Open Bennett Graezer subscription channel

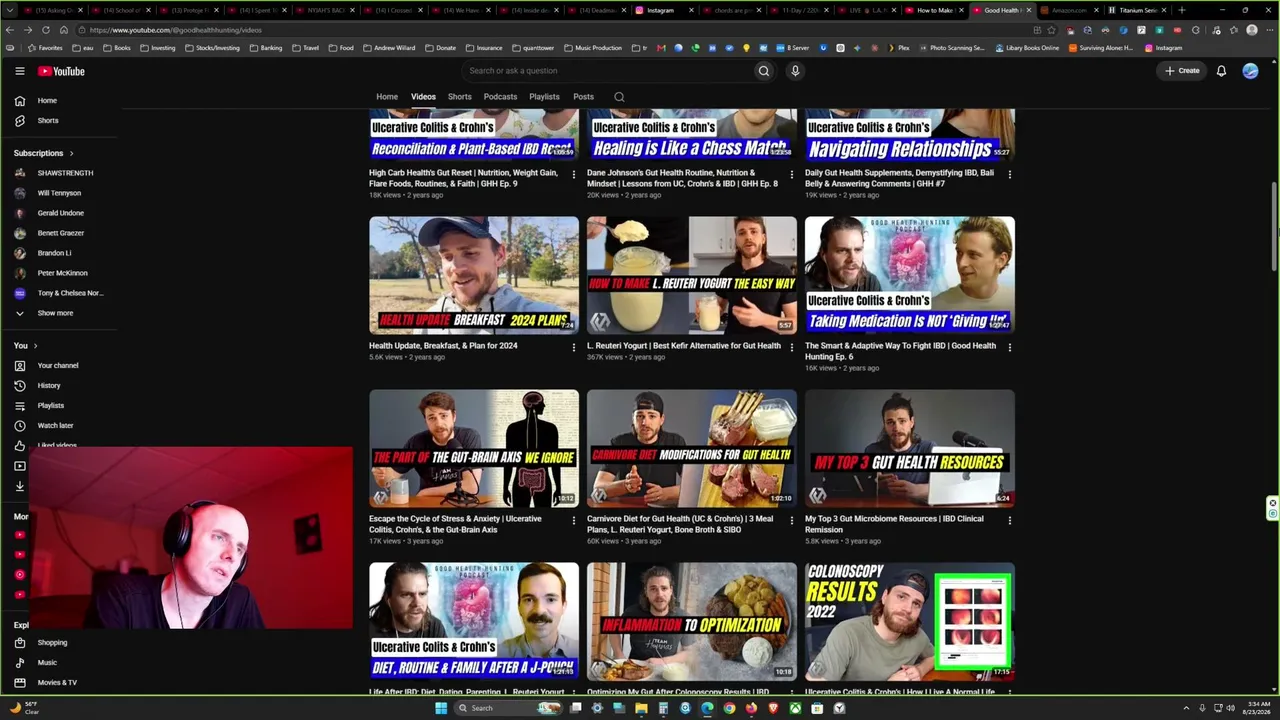(60, 233)
